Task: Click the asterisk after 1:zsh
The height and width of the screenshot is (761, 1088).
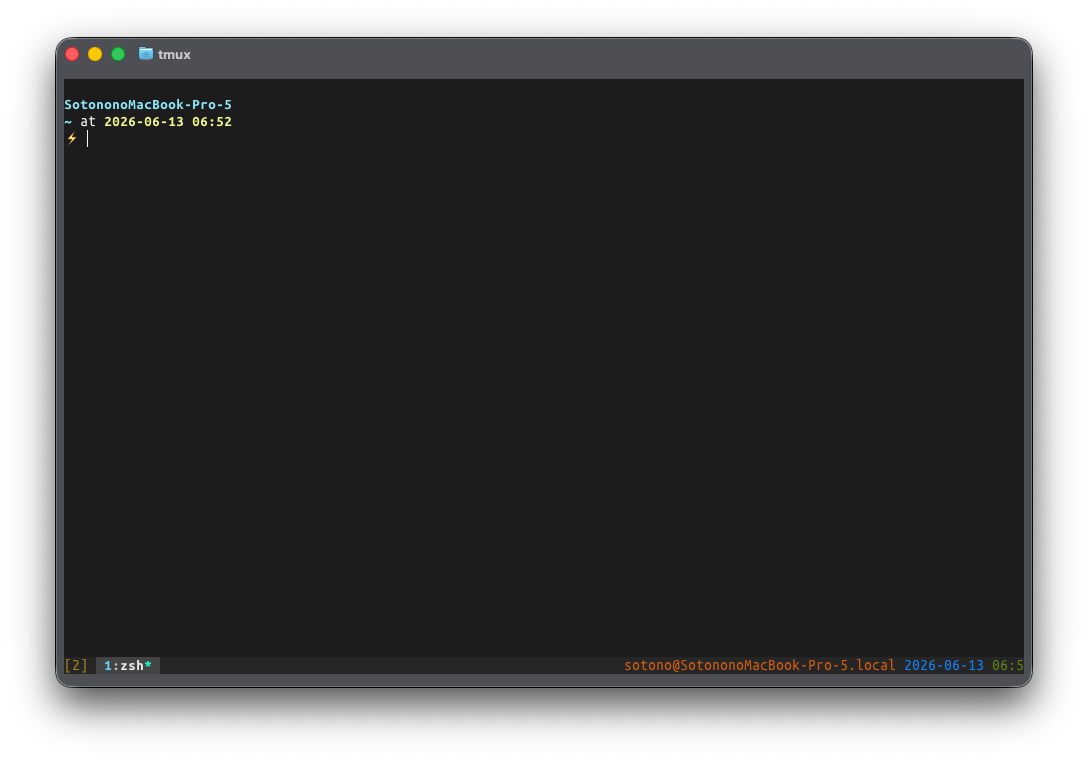Action: [148, 665]
